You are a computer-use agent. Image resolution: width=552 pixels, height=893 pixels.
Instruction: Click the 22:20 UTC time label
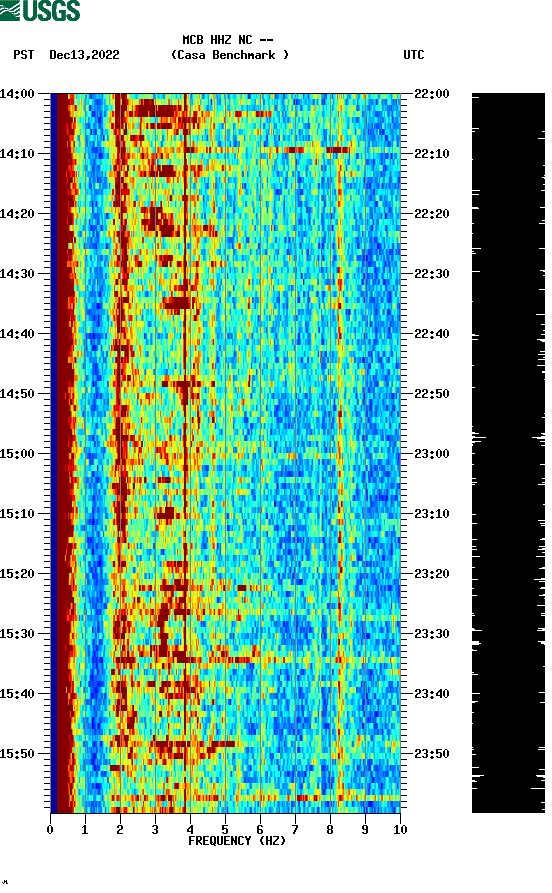point(432,214)
